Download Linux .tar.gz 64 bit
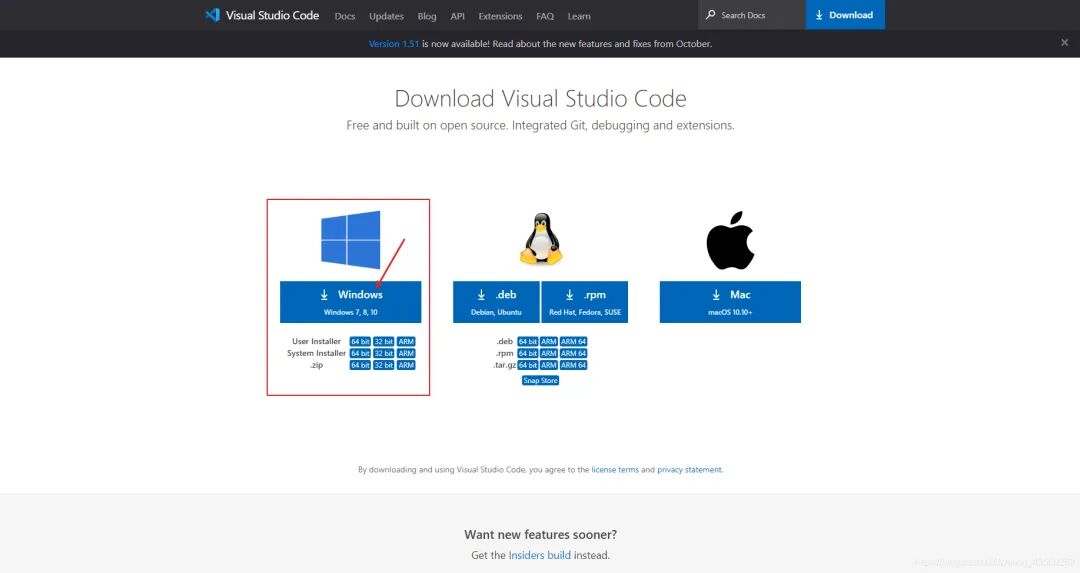 pyautogui.click(x=528, y=365)
